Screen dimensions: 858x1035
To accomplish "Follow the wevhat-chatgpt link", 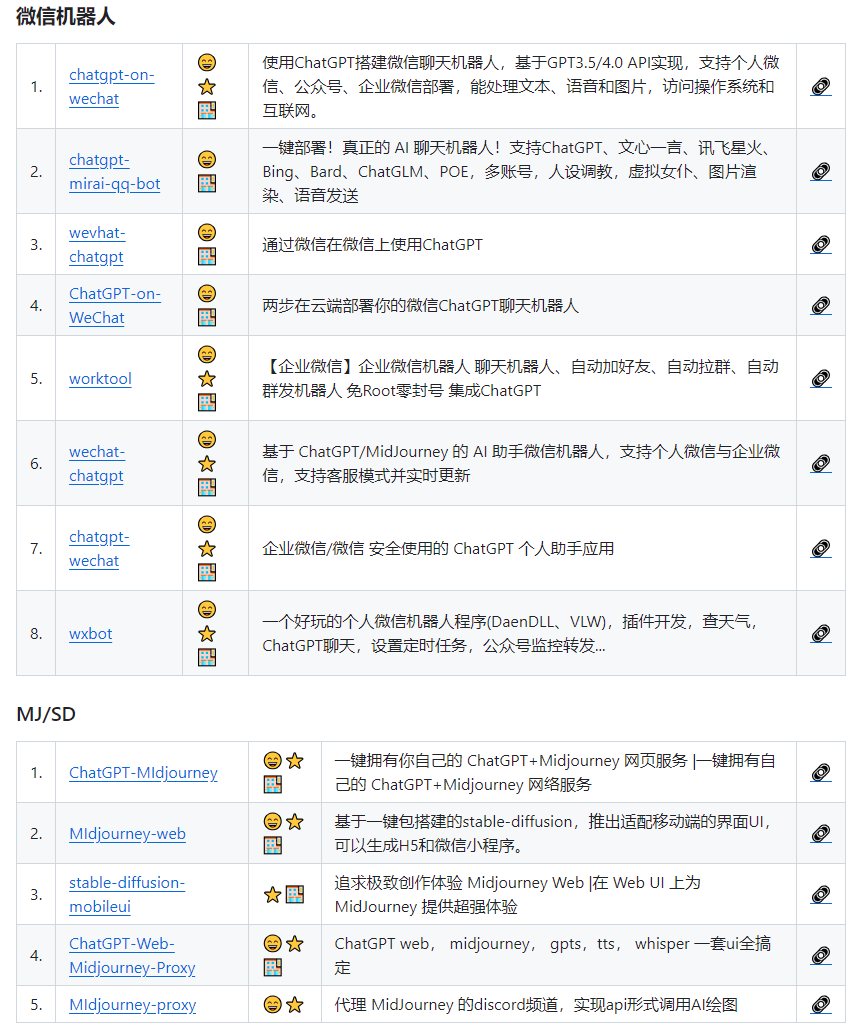I will (x=97, y=245).
